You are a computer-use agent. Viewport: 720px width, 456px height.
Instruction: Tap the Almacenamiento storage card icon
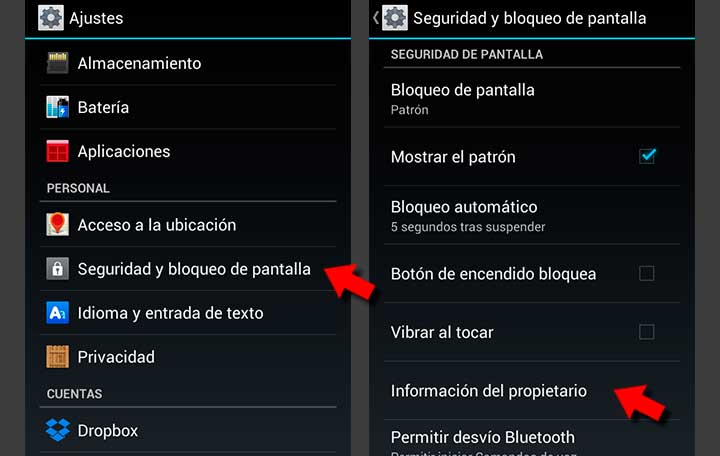(x=57, y=63)
